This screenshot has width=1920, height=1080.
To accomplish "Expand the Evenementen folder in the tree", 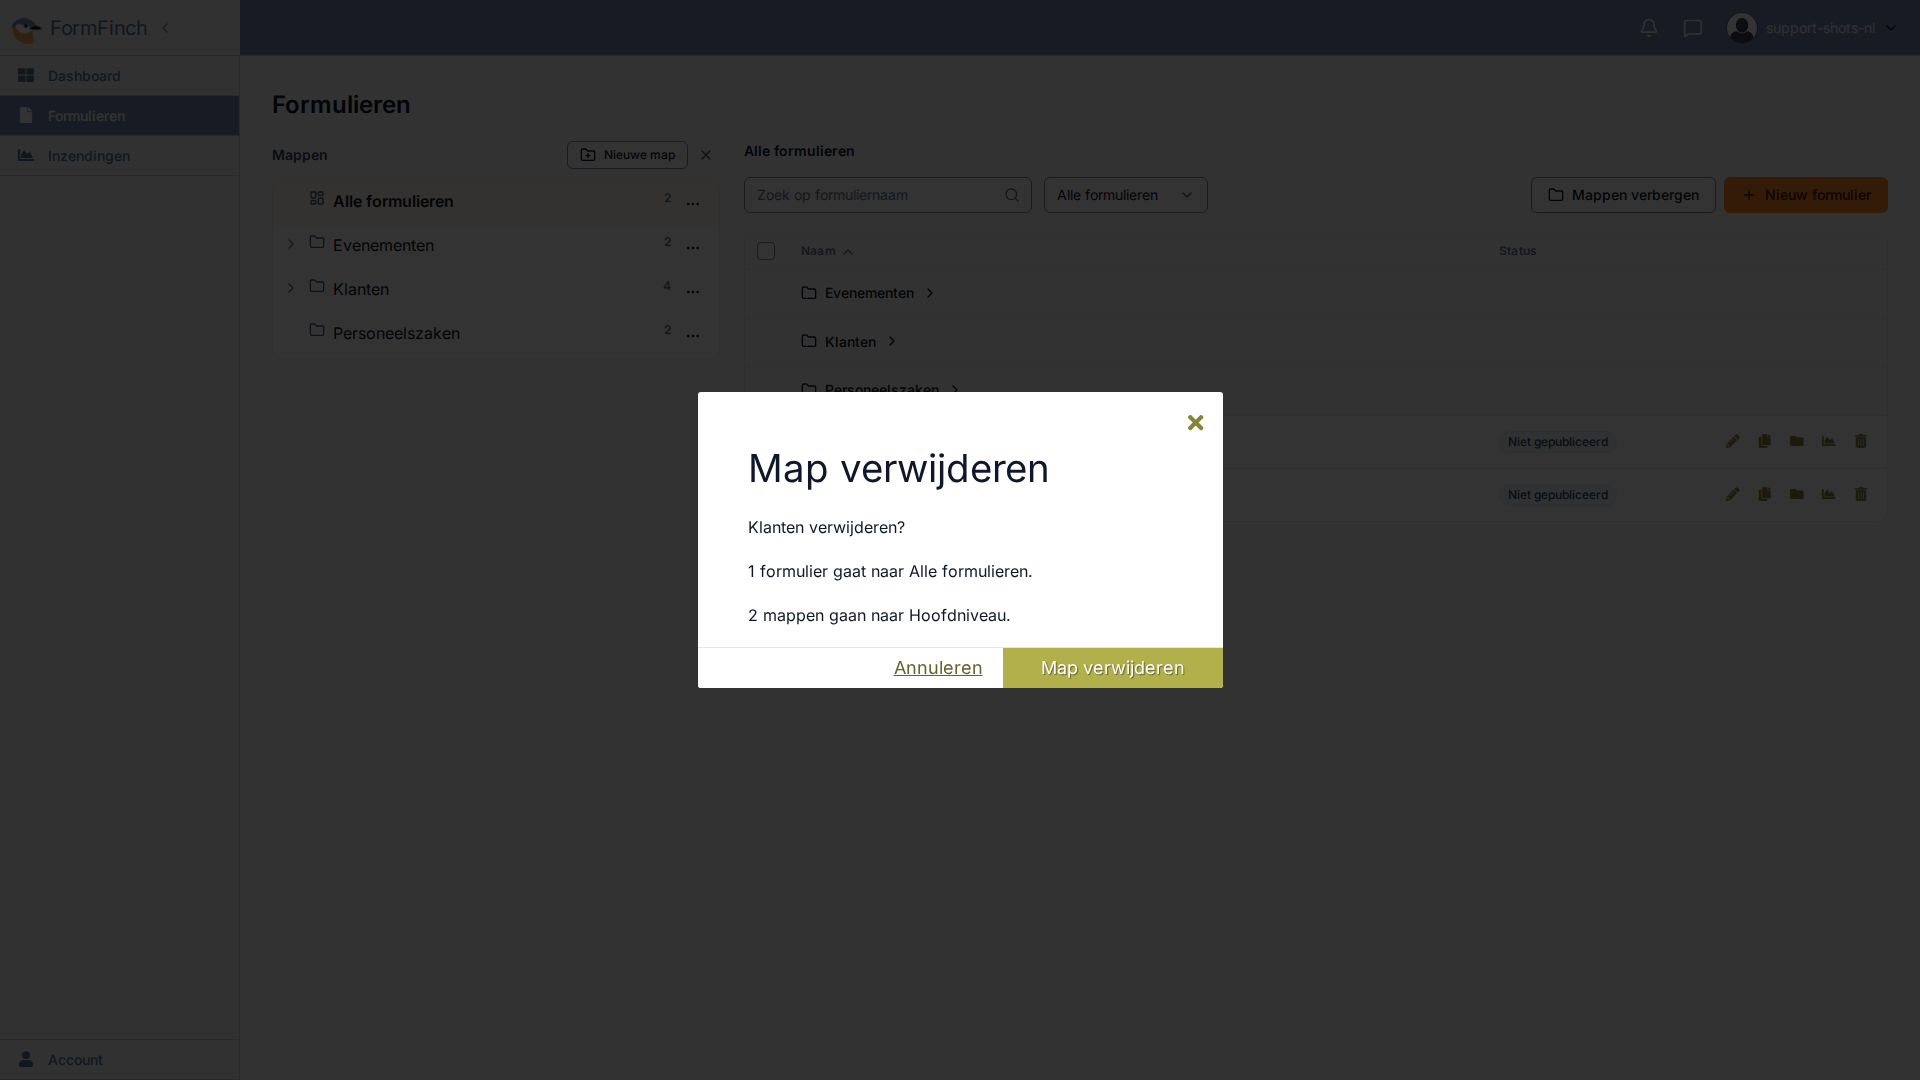I will coord(291,244).
